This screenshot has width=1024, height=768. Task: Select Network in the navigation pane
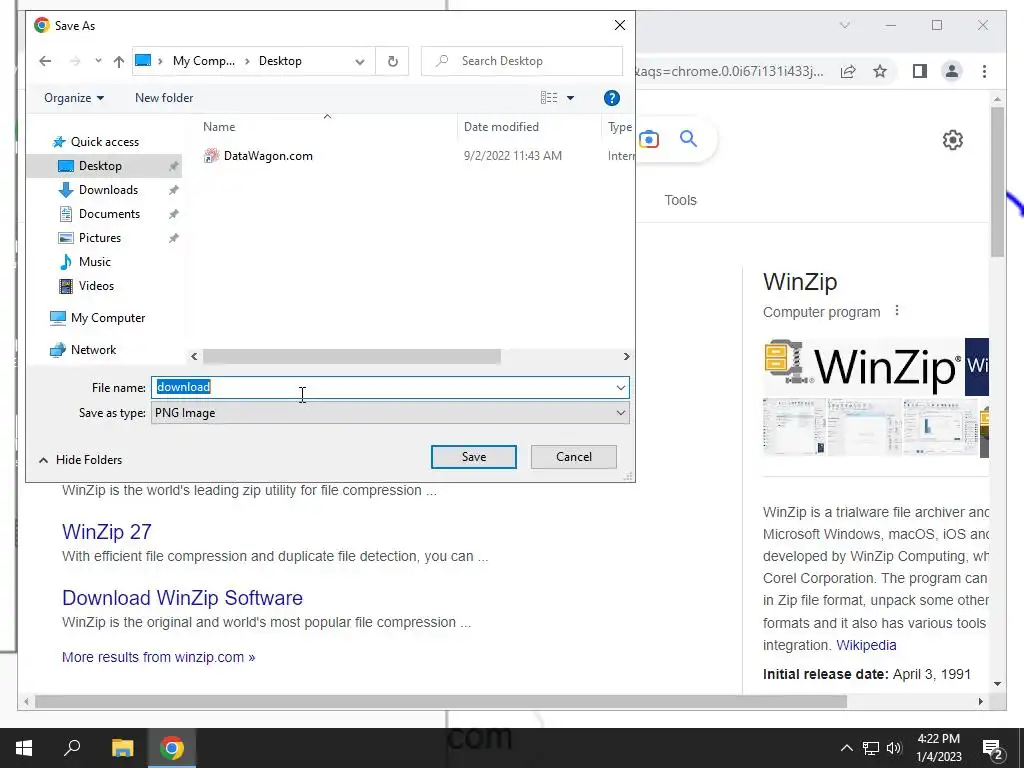[x=93, y=350]
